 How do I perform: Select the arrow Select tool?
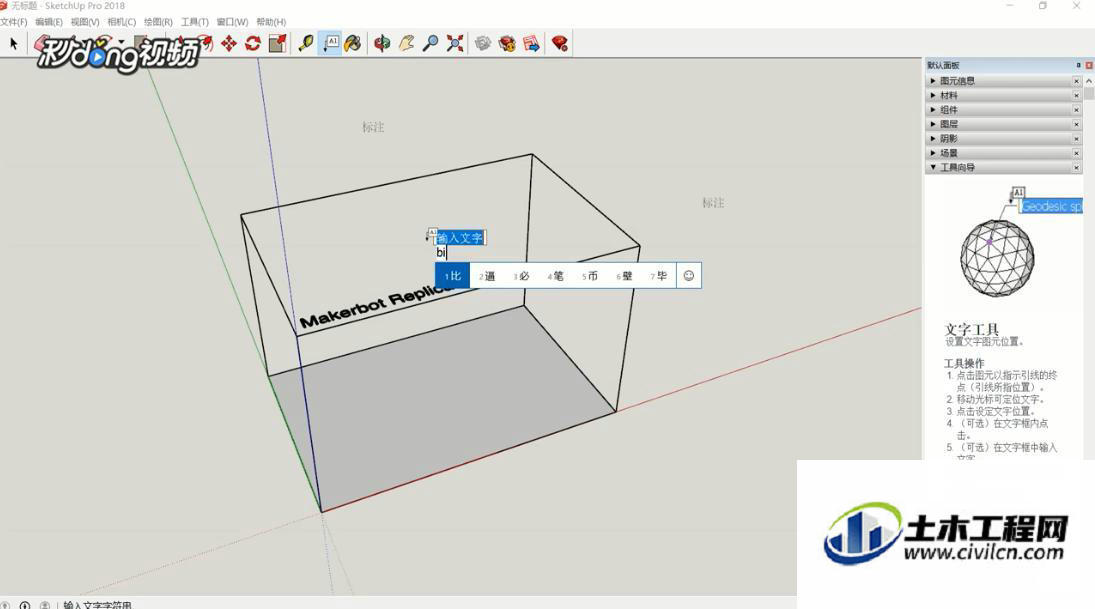tap(13, 43)
